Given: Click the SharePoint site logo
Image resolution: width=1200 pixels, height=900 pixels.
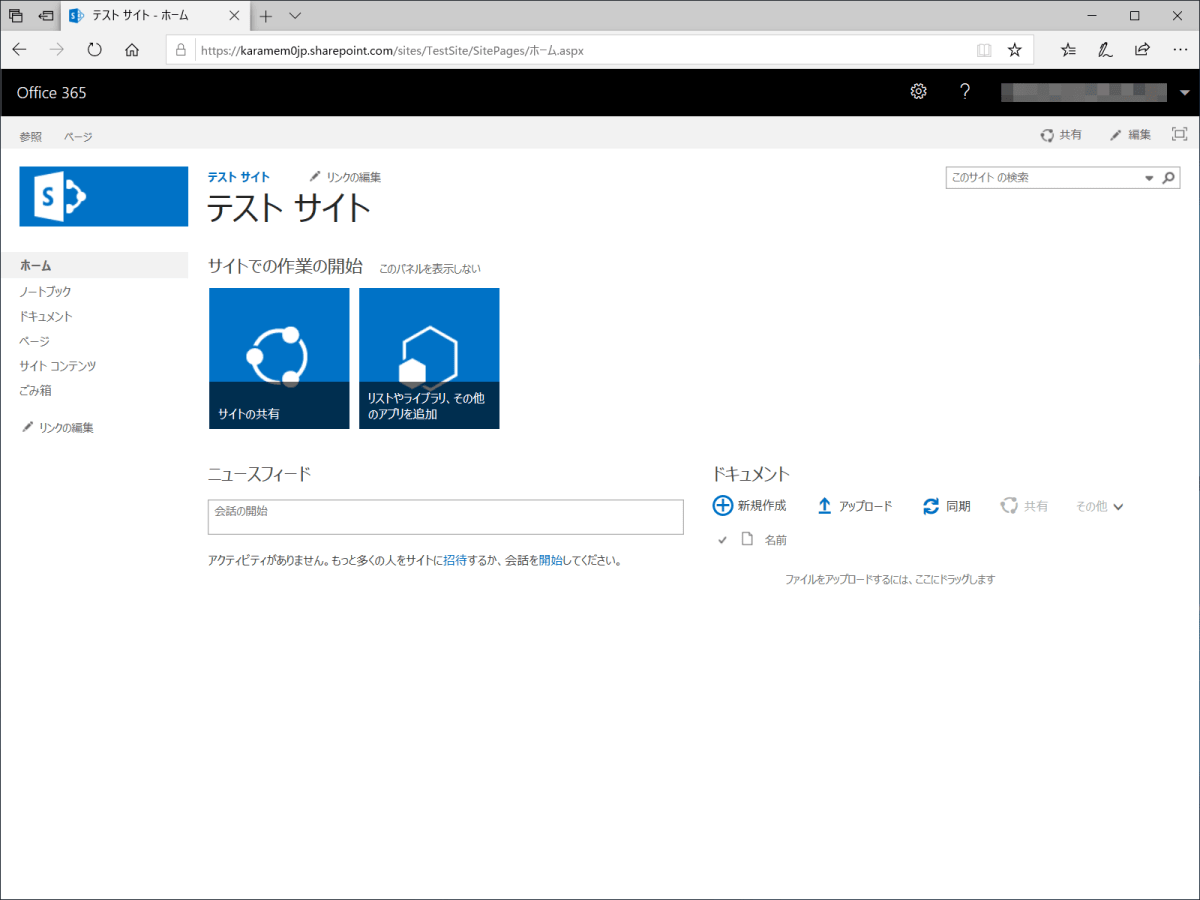Looking at the screenshot, I should [x=104, y=196].
